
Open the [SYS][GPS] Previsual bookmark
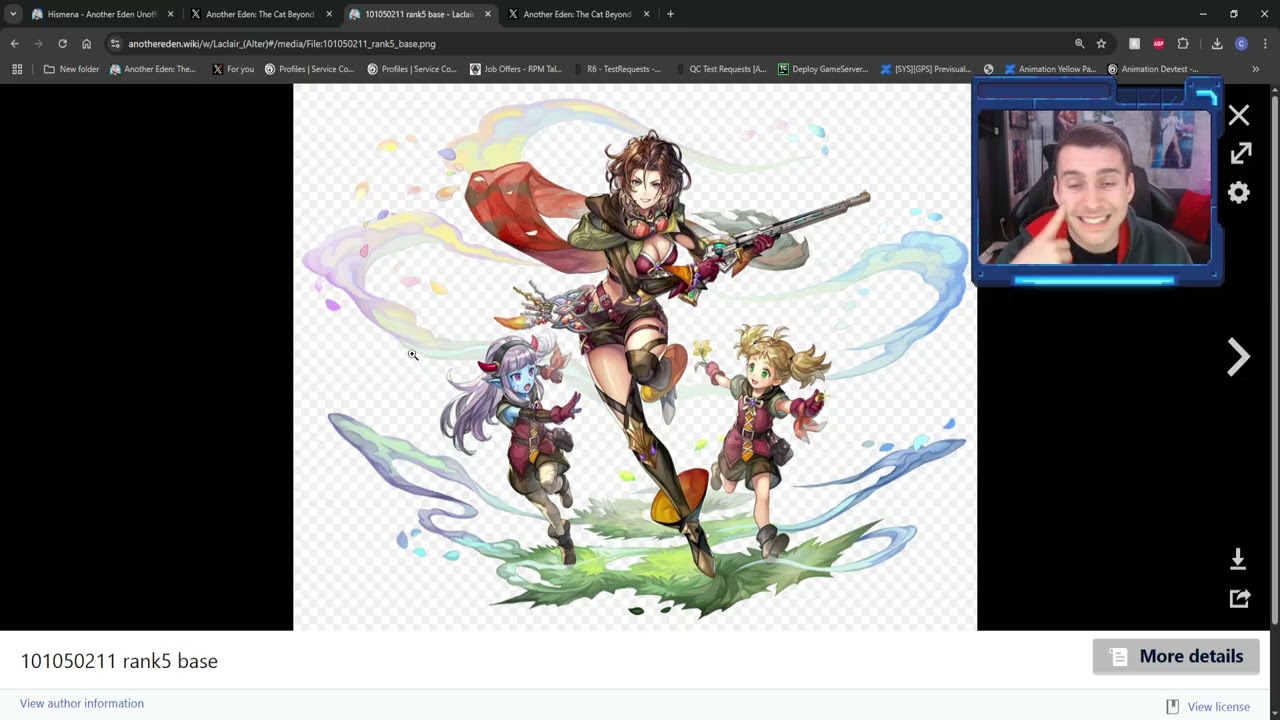tap(926, 69)
